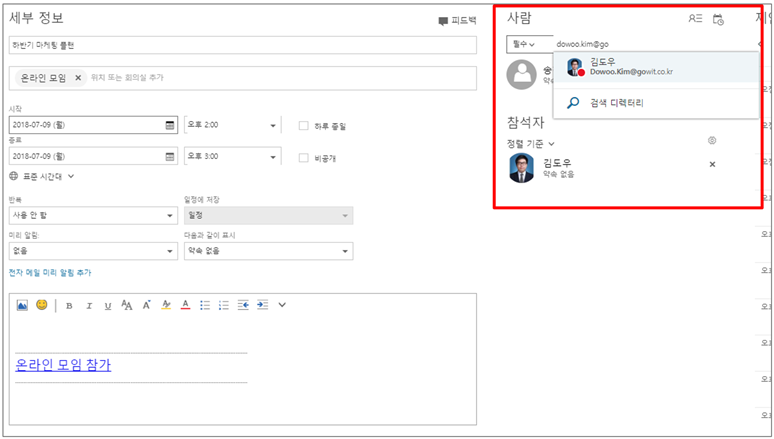Viewport: 774px width, 439px height.
Task: Open the emoji picker in editor toolbar
Action: tap(42, 305)
